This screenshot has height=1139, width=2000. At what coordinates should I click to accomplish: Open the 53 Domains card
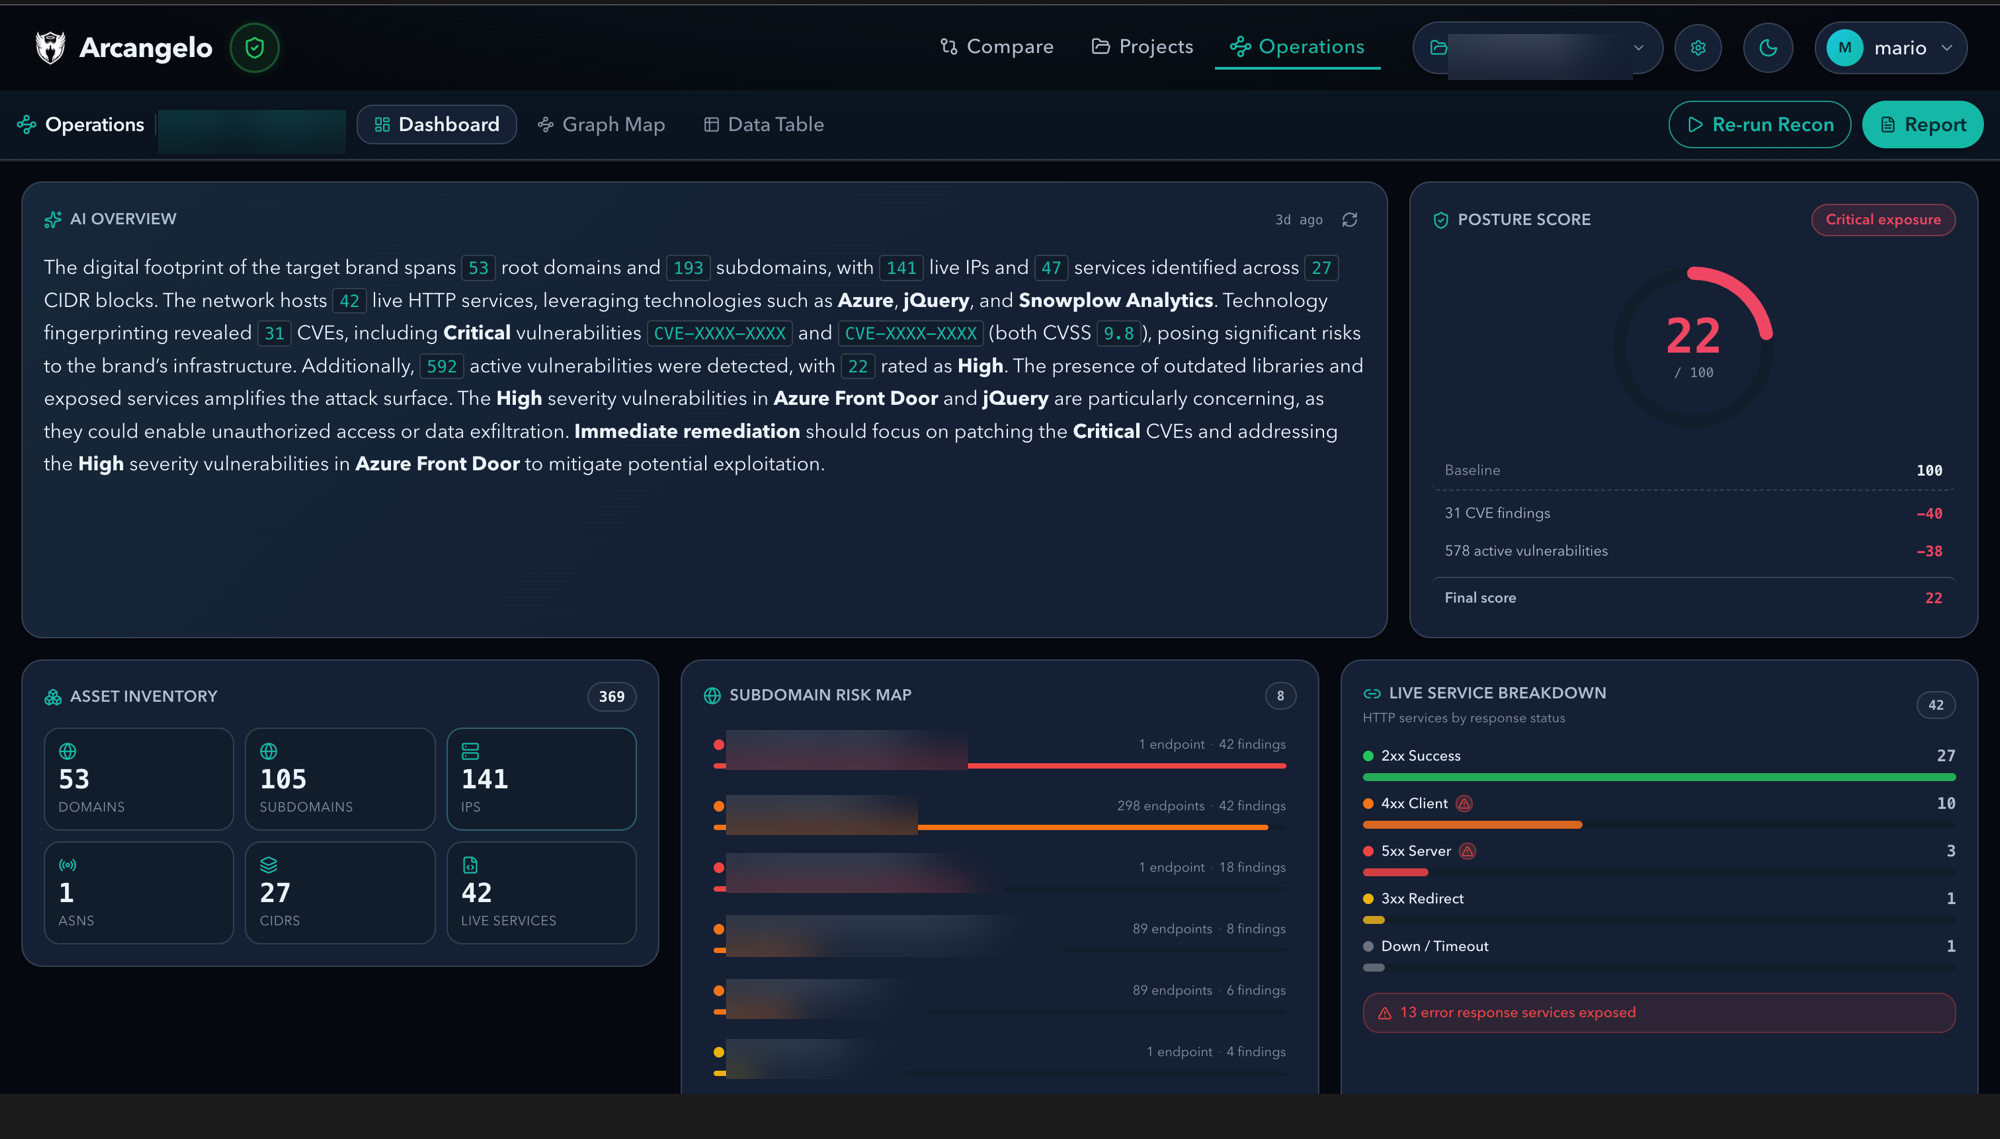click(139, 779)
